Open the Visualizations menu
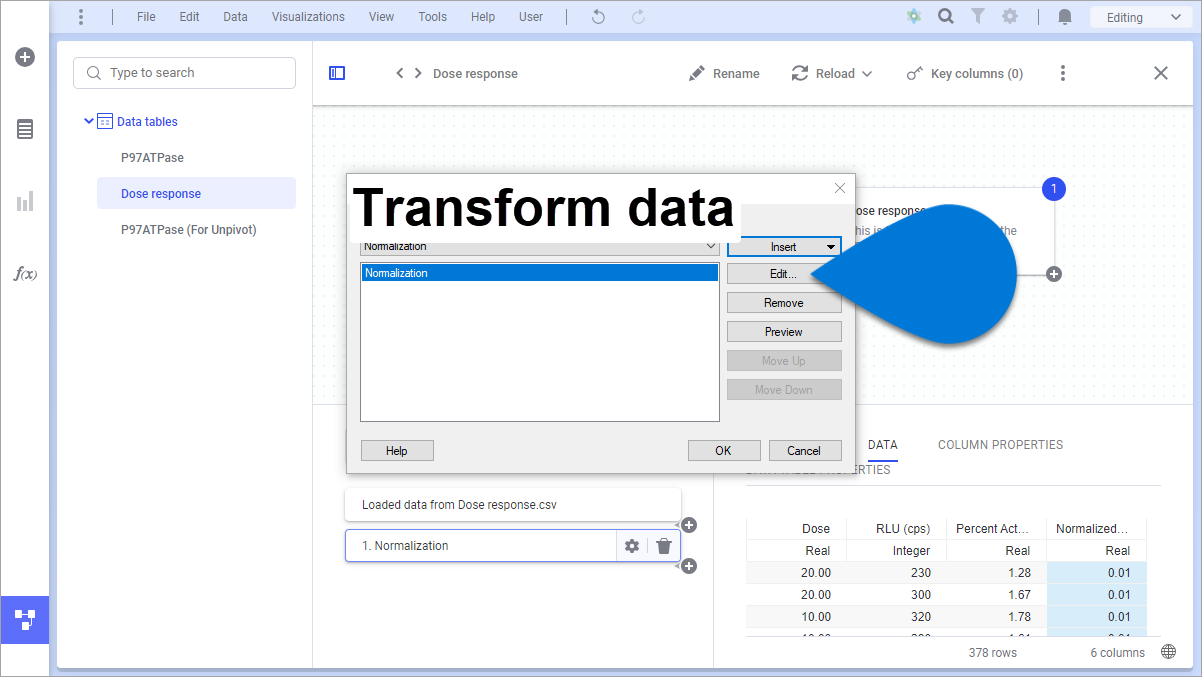1202x677 pixels. tap(308, 17)
